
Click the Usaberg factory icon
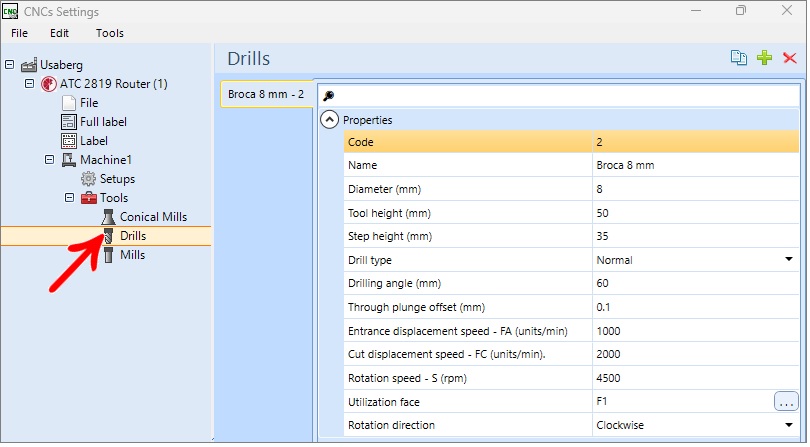tap(29, 65)
